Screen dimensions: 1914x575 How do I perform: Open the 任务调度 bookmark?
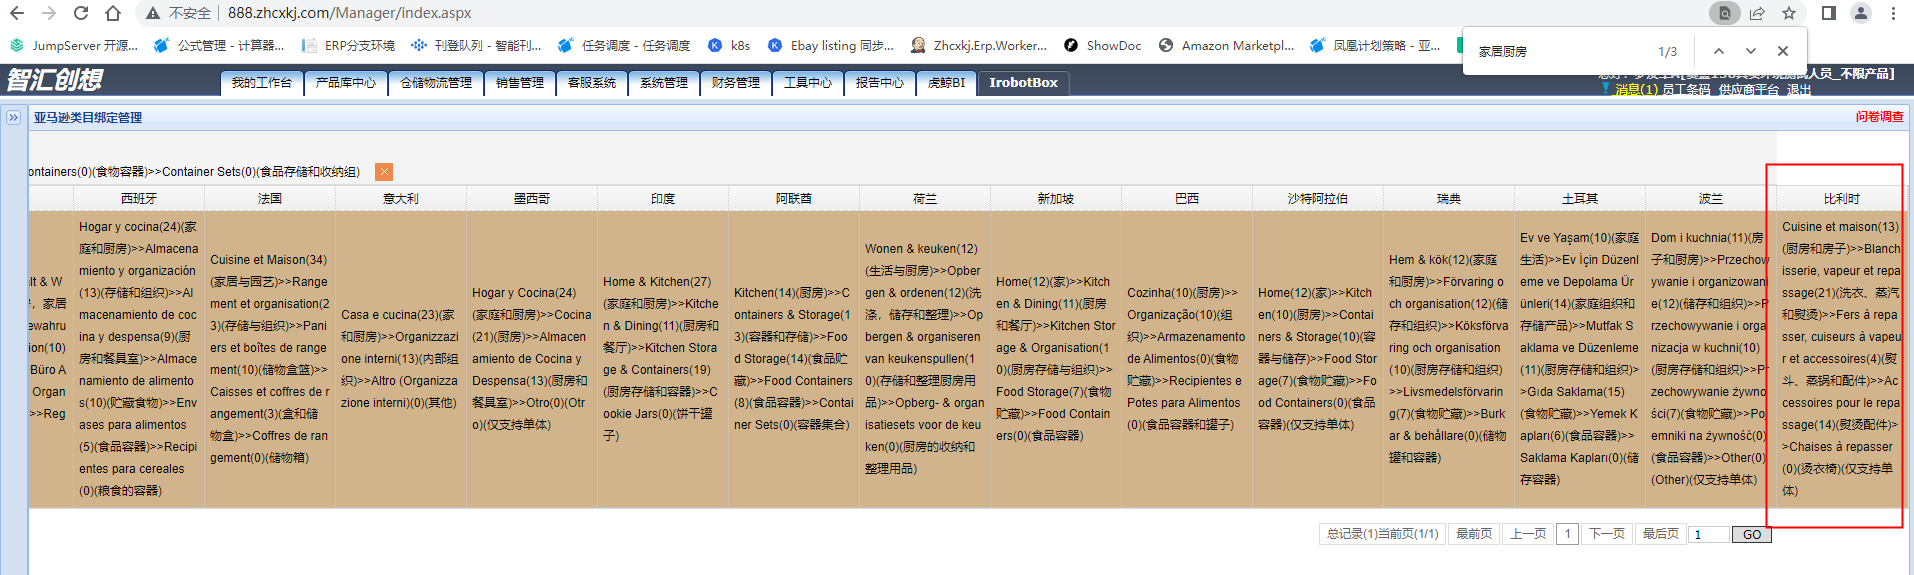pyautogui.click(x=625, y=45)
